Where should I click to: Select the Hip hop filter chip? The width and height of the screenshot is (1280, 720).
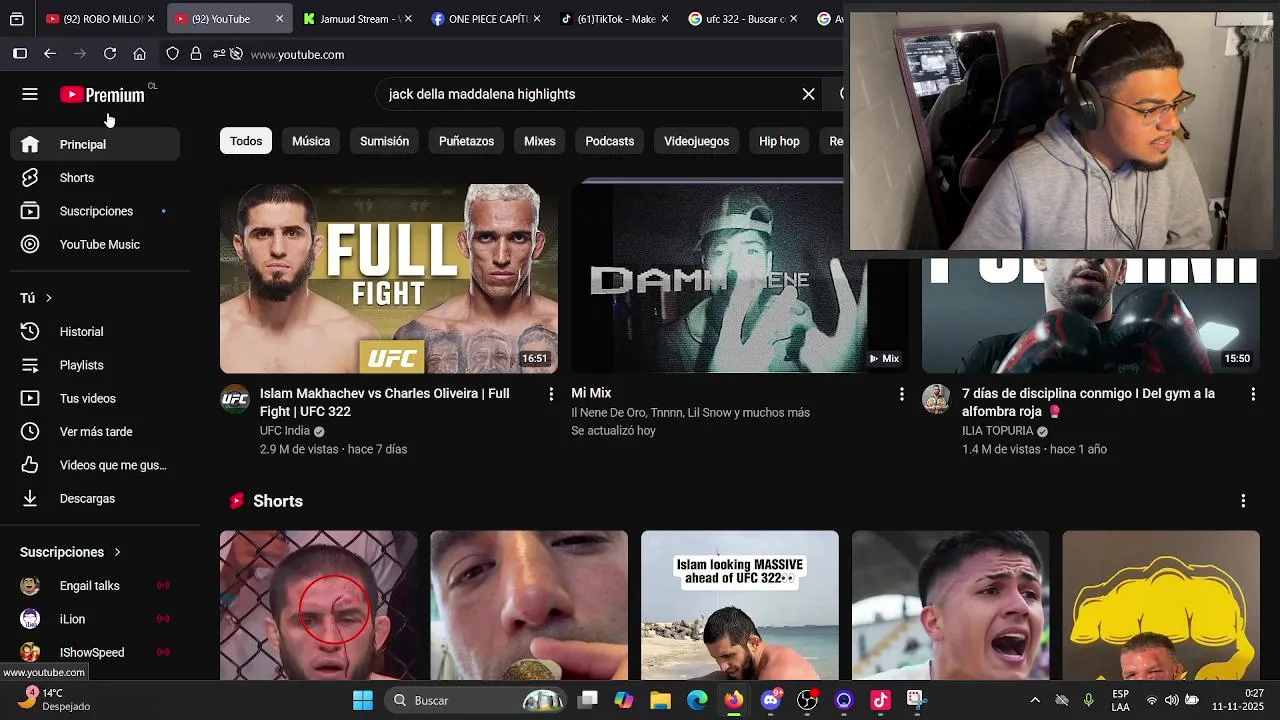(x=779, y=141)
